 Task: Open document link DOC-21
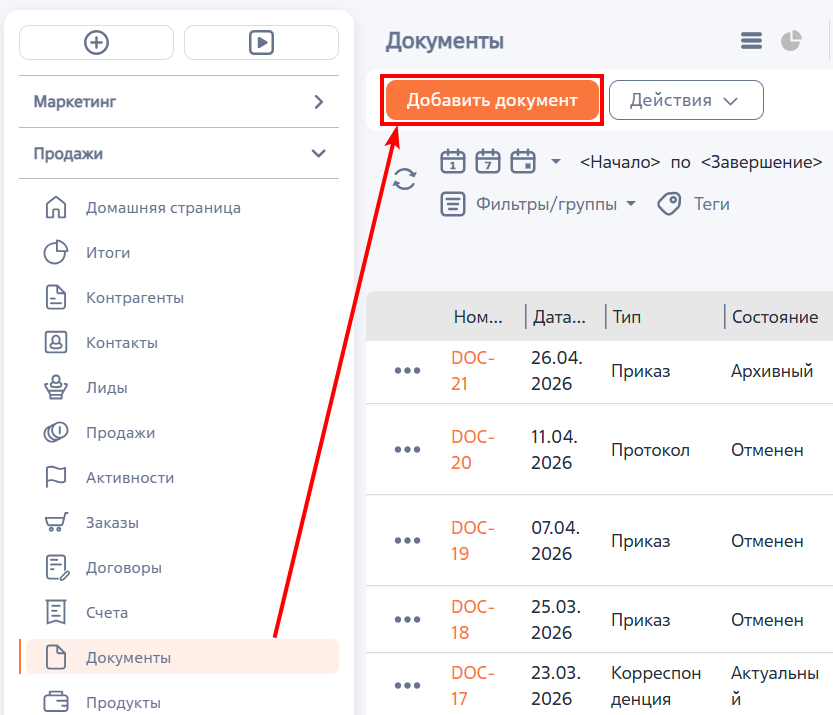tap(473, 371)
